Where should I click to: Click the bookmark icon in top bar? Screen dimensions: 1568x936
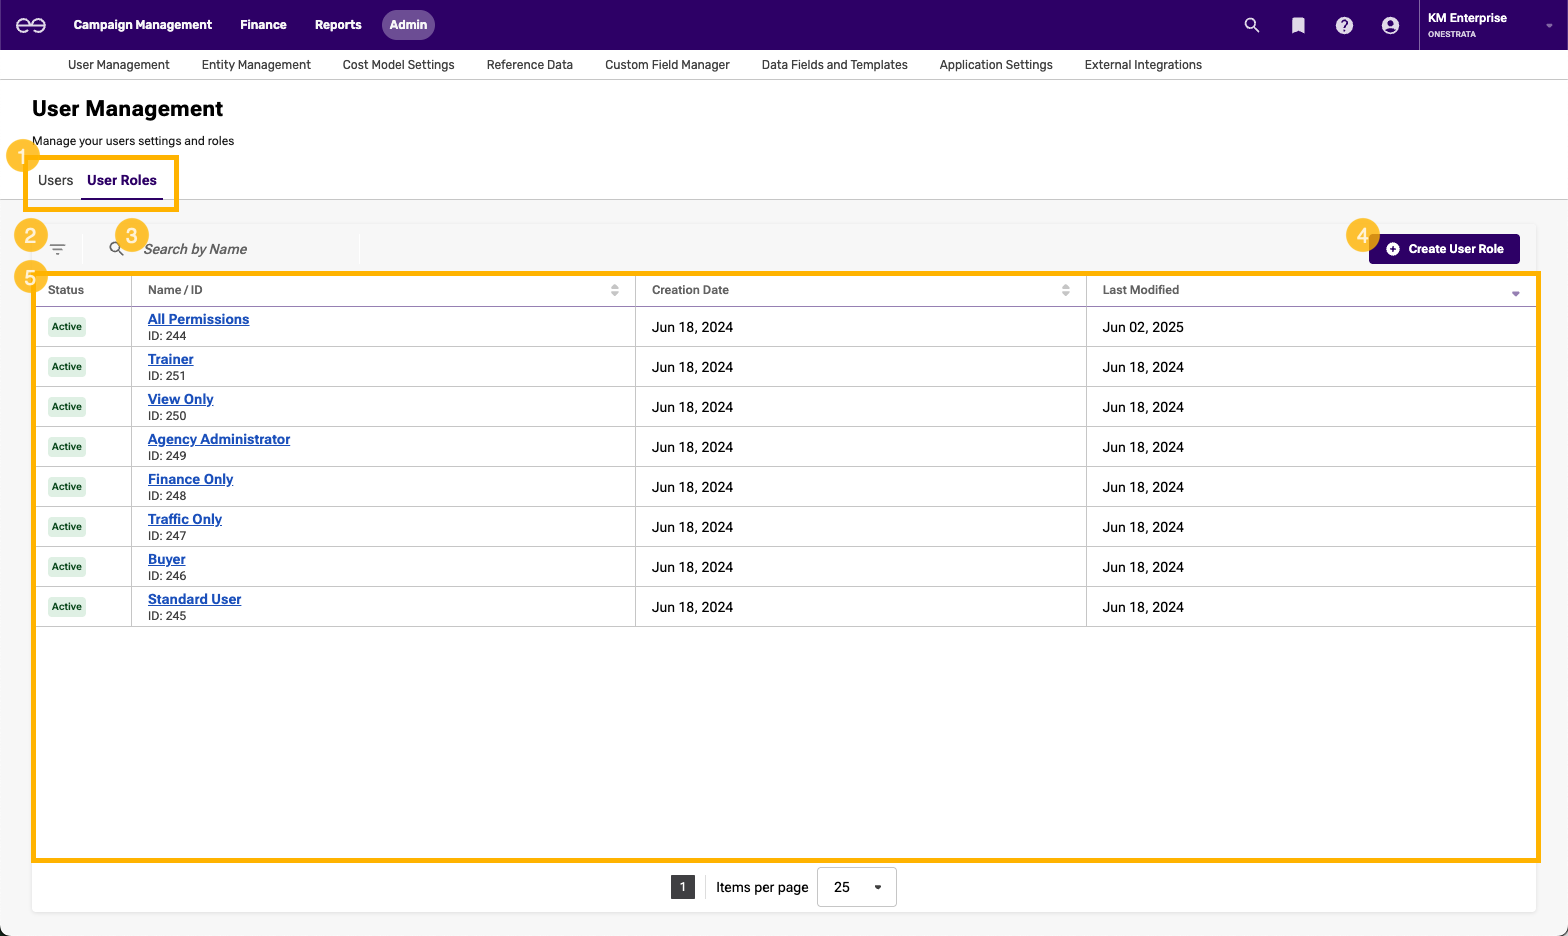1298,25
